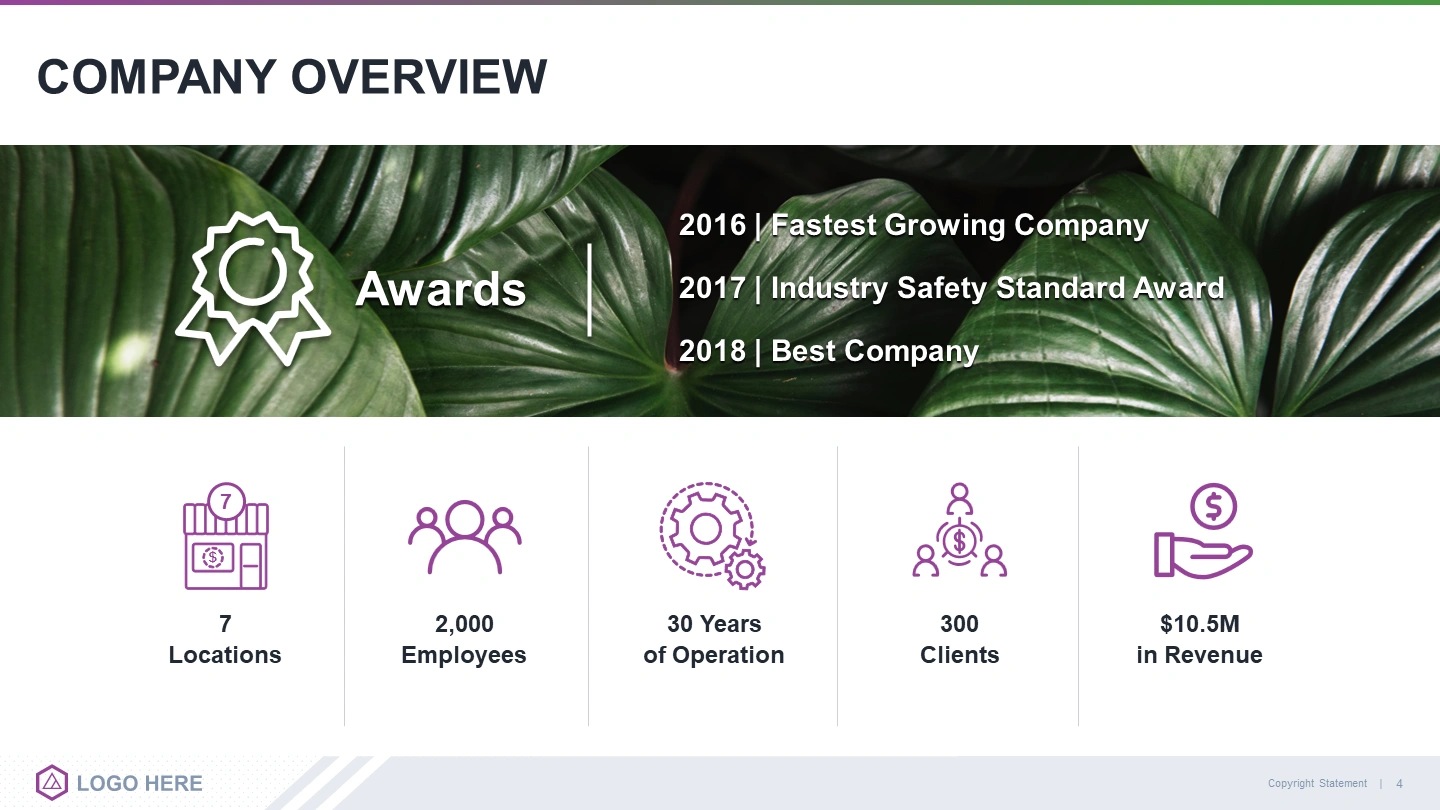Screen dimensions: 1440x810
Task: Select the COMPANY OVERVIEW title
Action: coord(292,77)
